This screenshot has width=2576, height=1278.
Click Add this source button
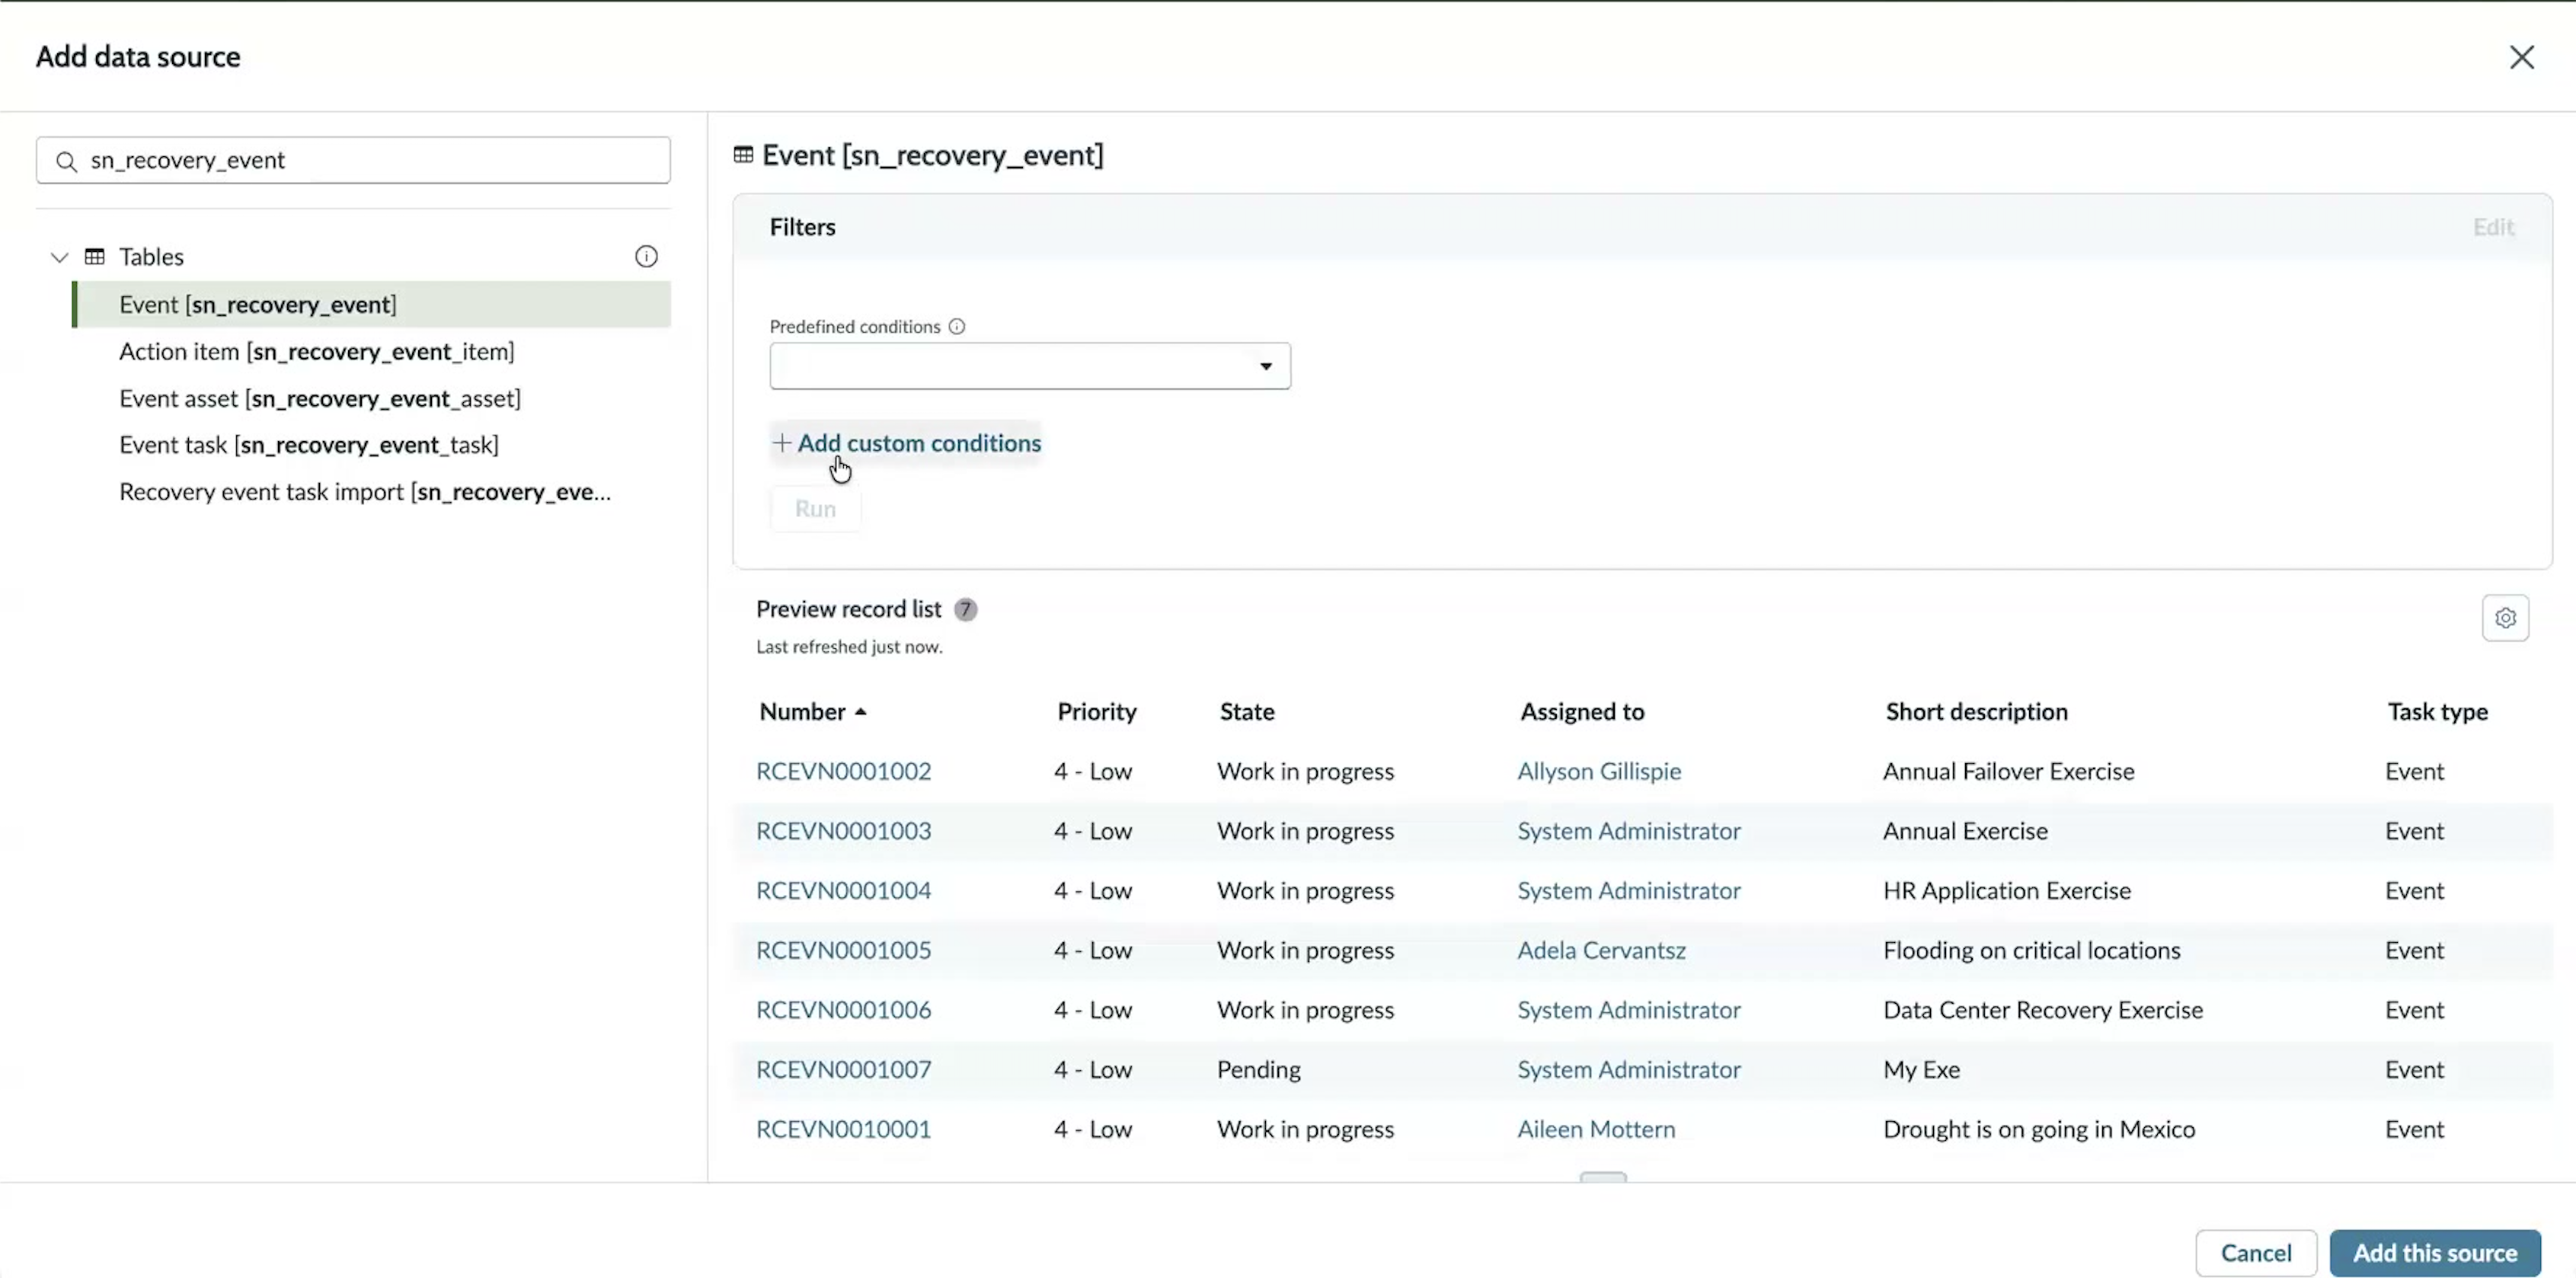coord(2434,1252)
